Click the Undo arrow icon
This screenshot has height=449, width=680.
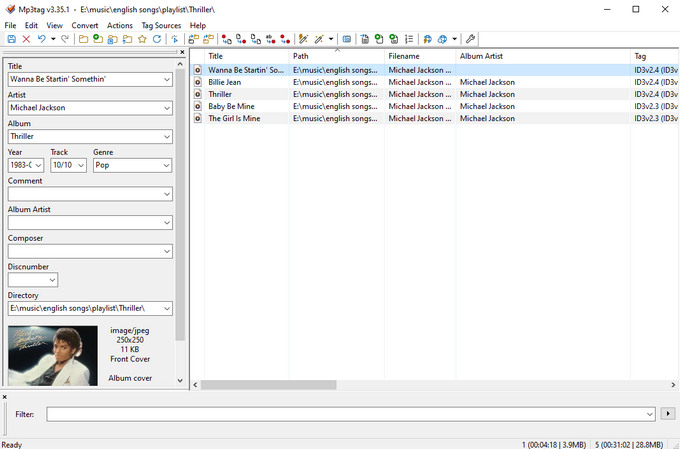pyautogui.click(x=42, y=39)
